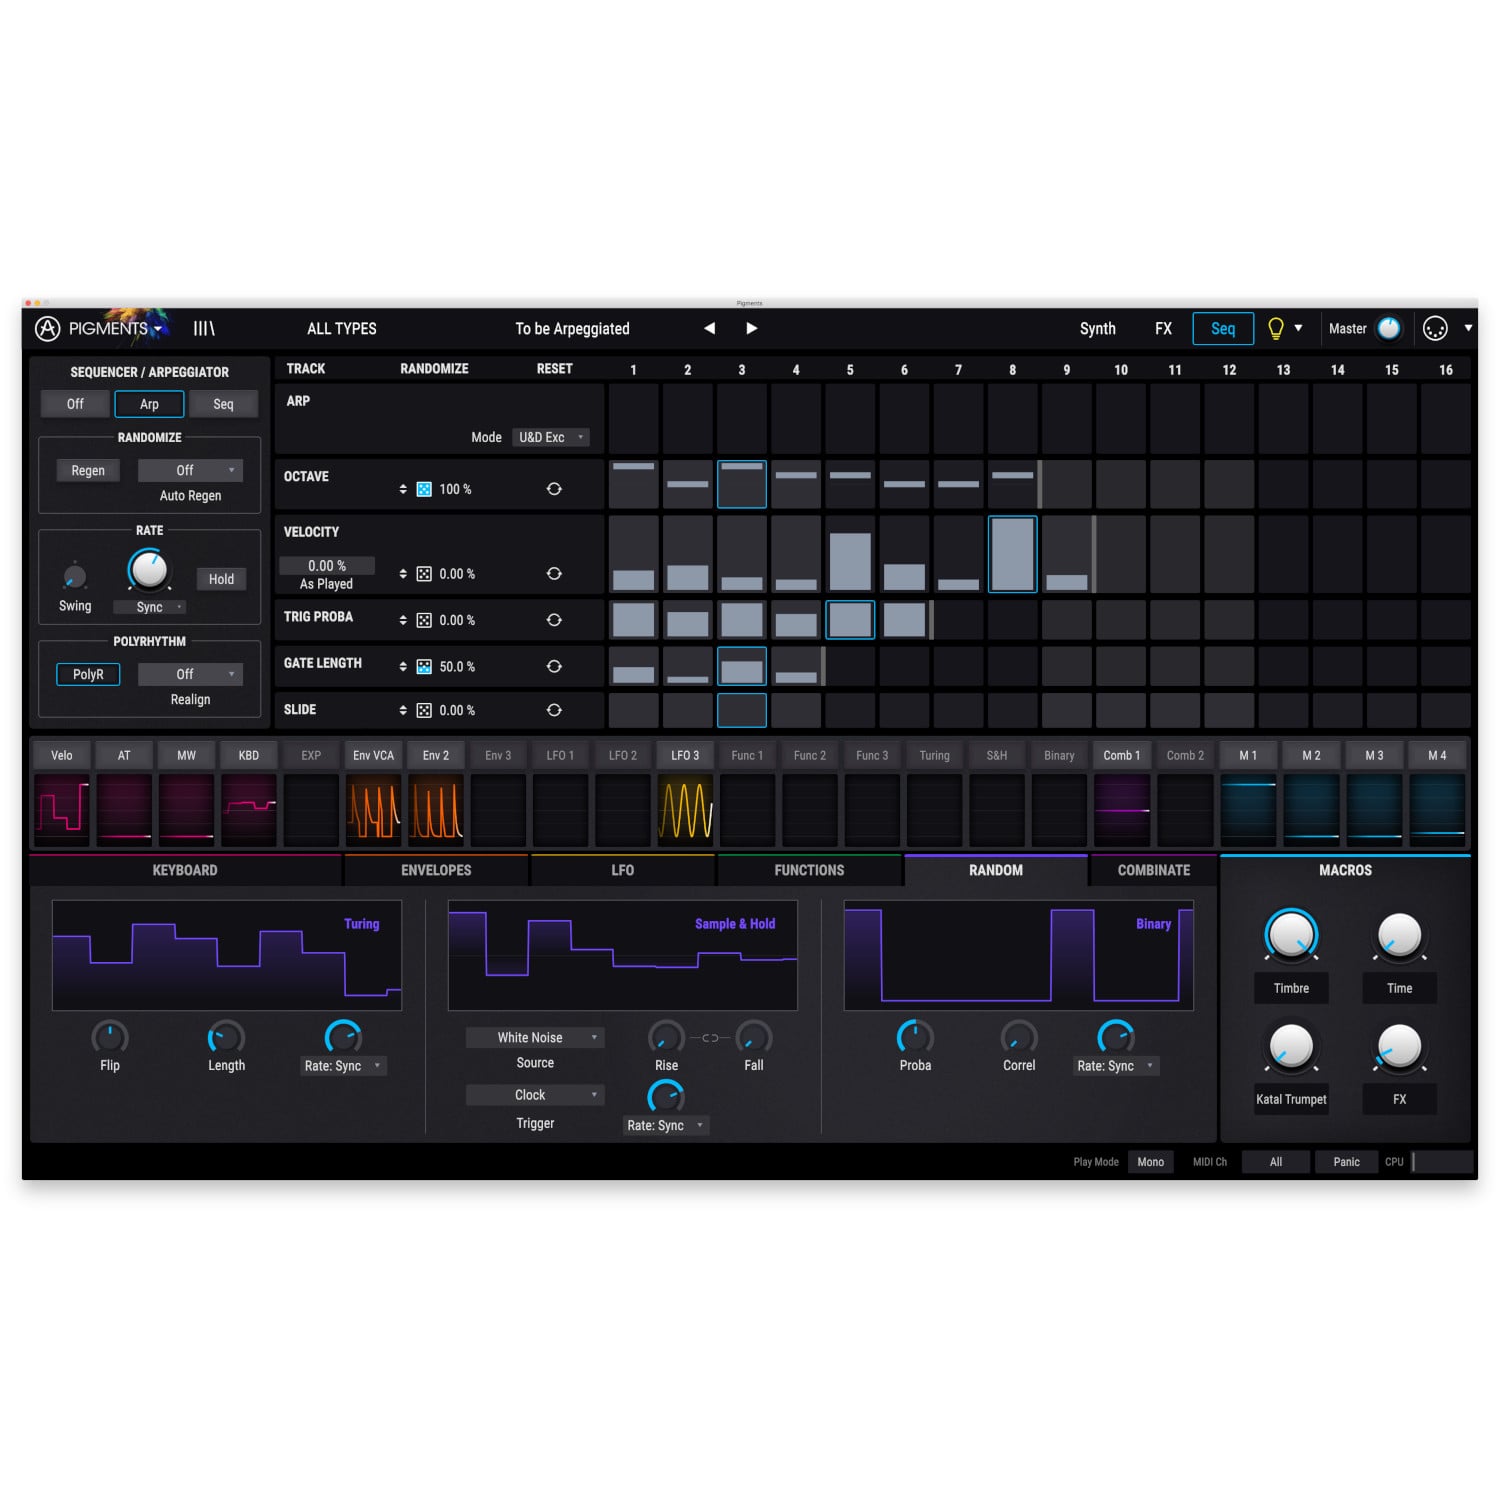Switch the sequencer to Seq mode
Image resolution: width=1500 pixels, height=1500 pixels.
point(223,404)
